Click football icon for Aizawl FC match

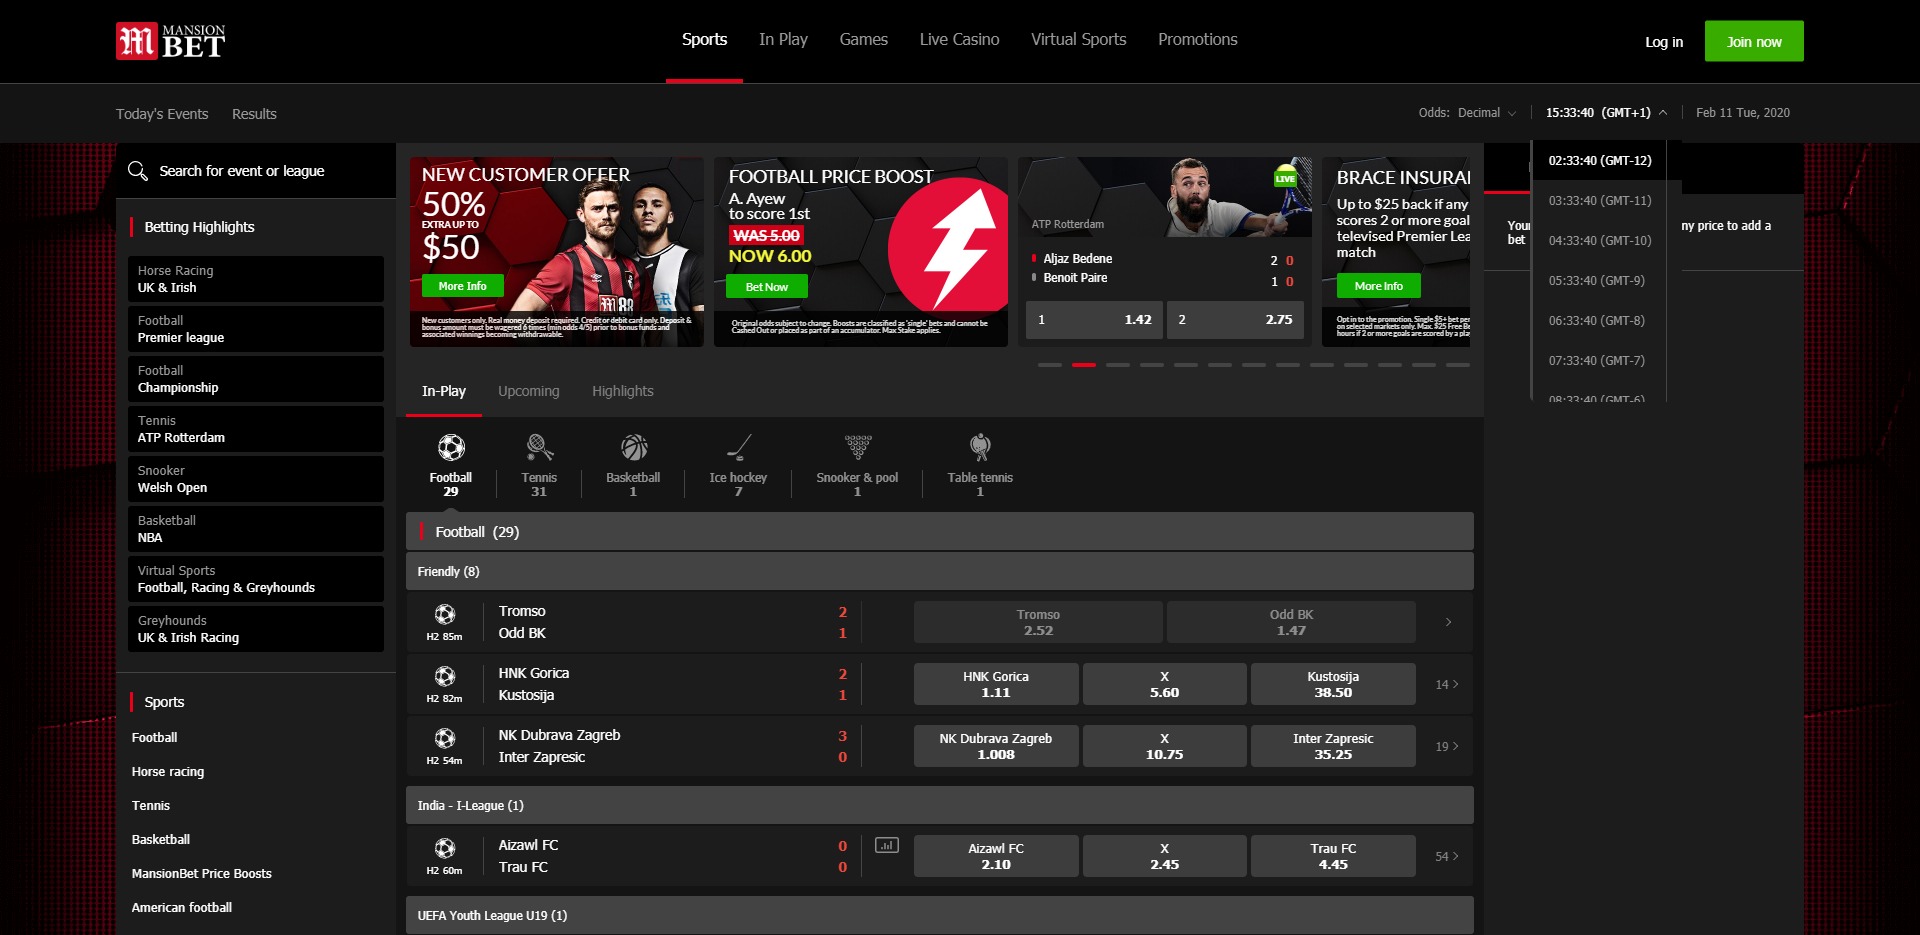445,848
